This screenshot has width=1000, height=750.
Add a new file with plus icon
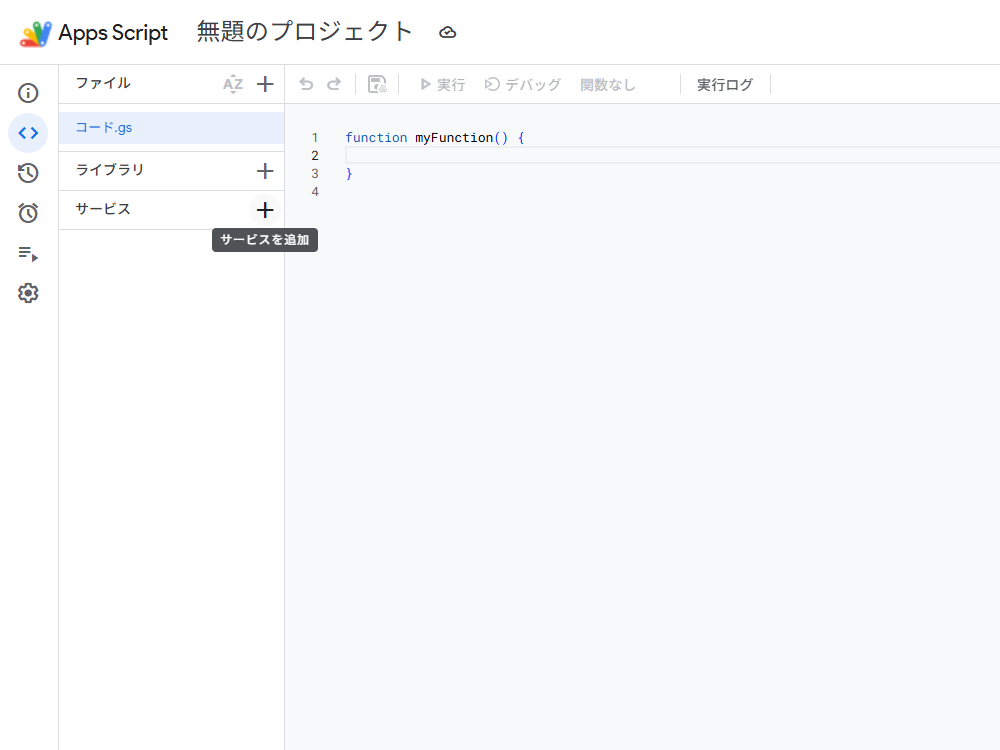(265, 84)
